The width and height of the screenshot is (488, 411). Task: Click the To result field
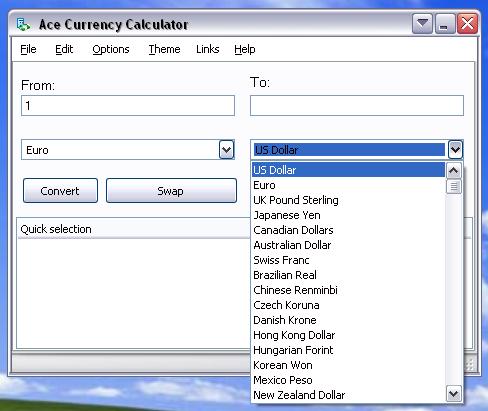tap(357, 106)
